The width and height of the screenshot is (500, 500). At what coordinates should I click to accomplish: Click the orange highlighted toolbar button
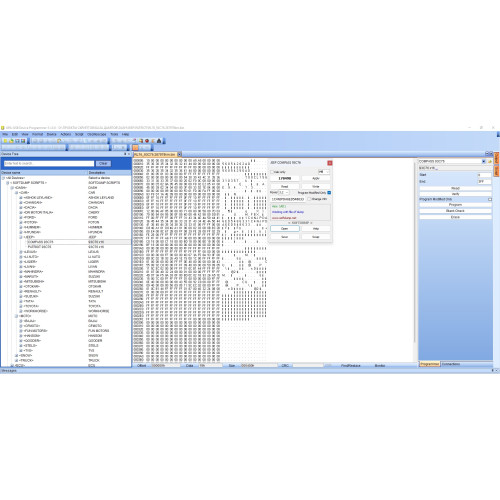[135, 147]
